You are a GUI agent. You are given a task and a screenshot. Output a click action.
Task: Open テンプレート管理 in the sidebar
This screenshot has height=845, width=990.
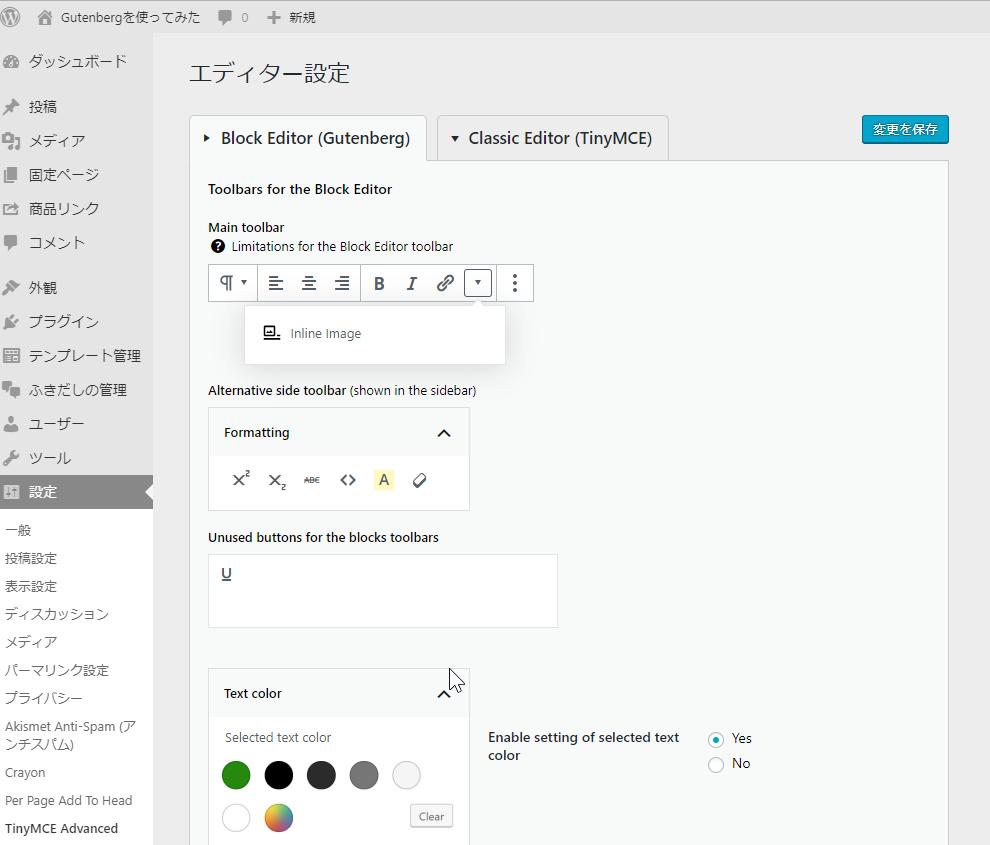76,356
